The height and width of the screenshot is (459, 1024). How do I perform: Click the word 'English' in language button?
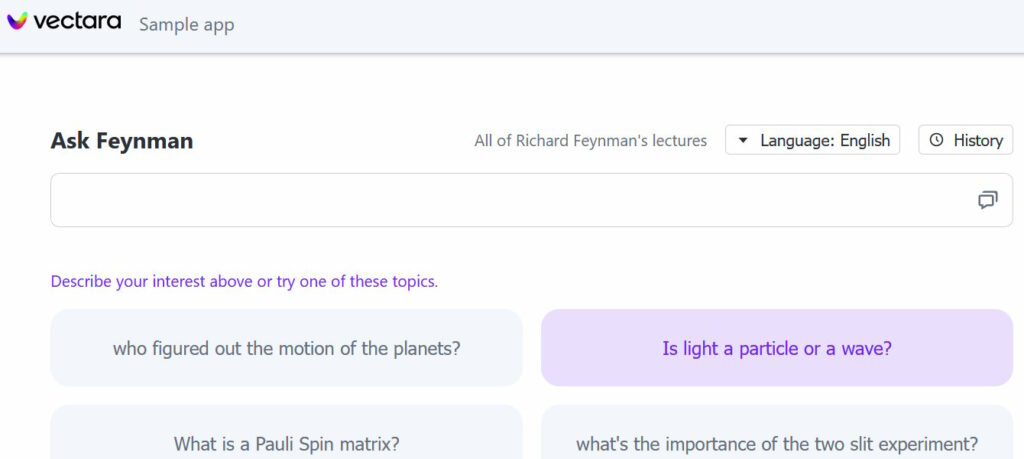[x=864, y=140]
